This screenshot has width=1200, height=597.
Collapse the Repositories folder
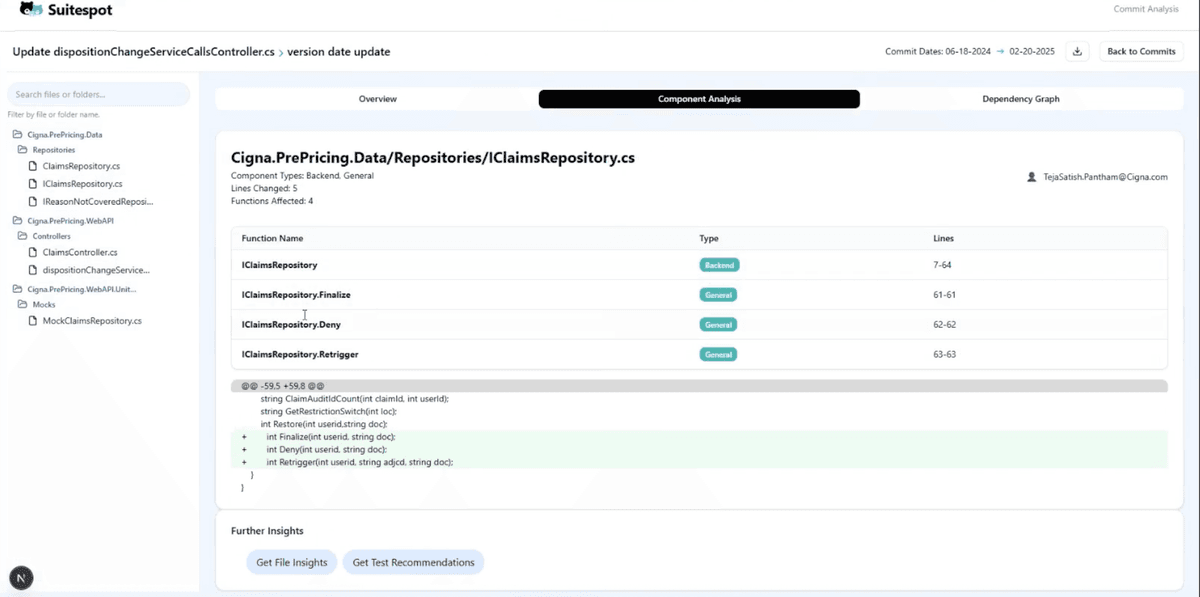pos(23,150)
